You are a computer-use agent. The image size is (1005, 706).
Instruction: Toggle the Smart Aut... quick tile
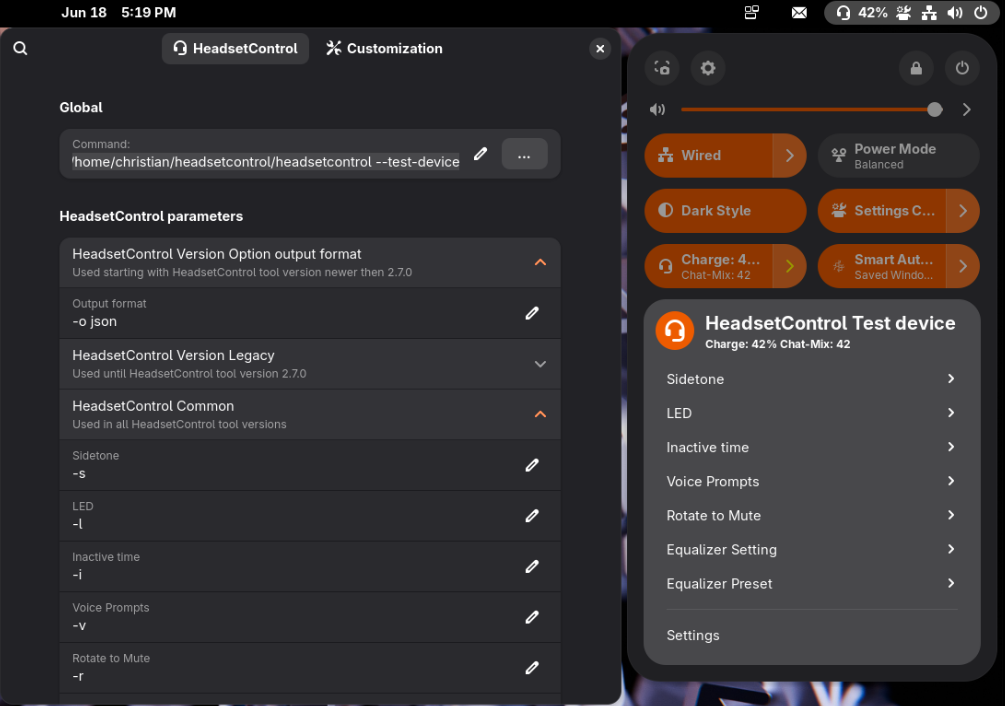(881, 267)
